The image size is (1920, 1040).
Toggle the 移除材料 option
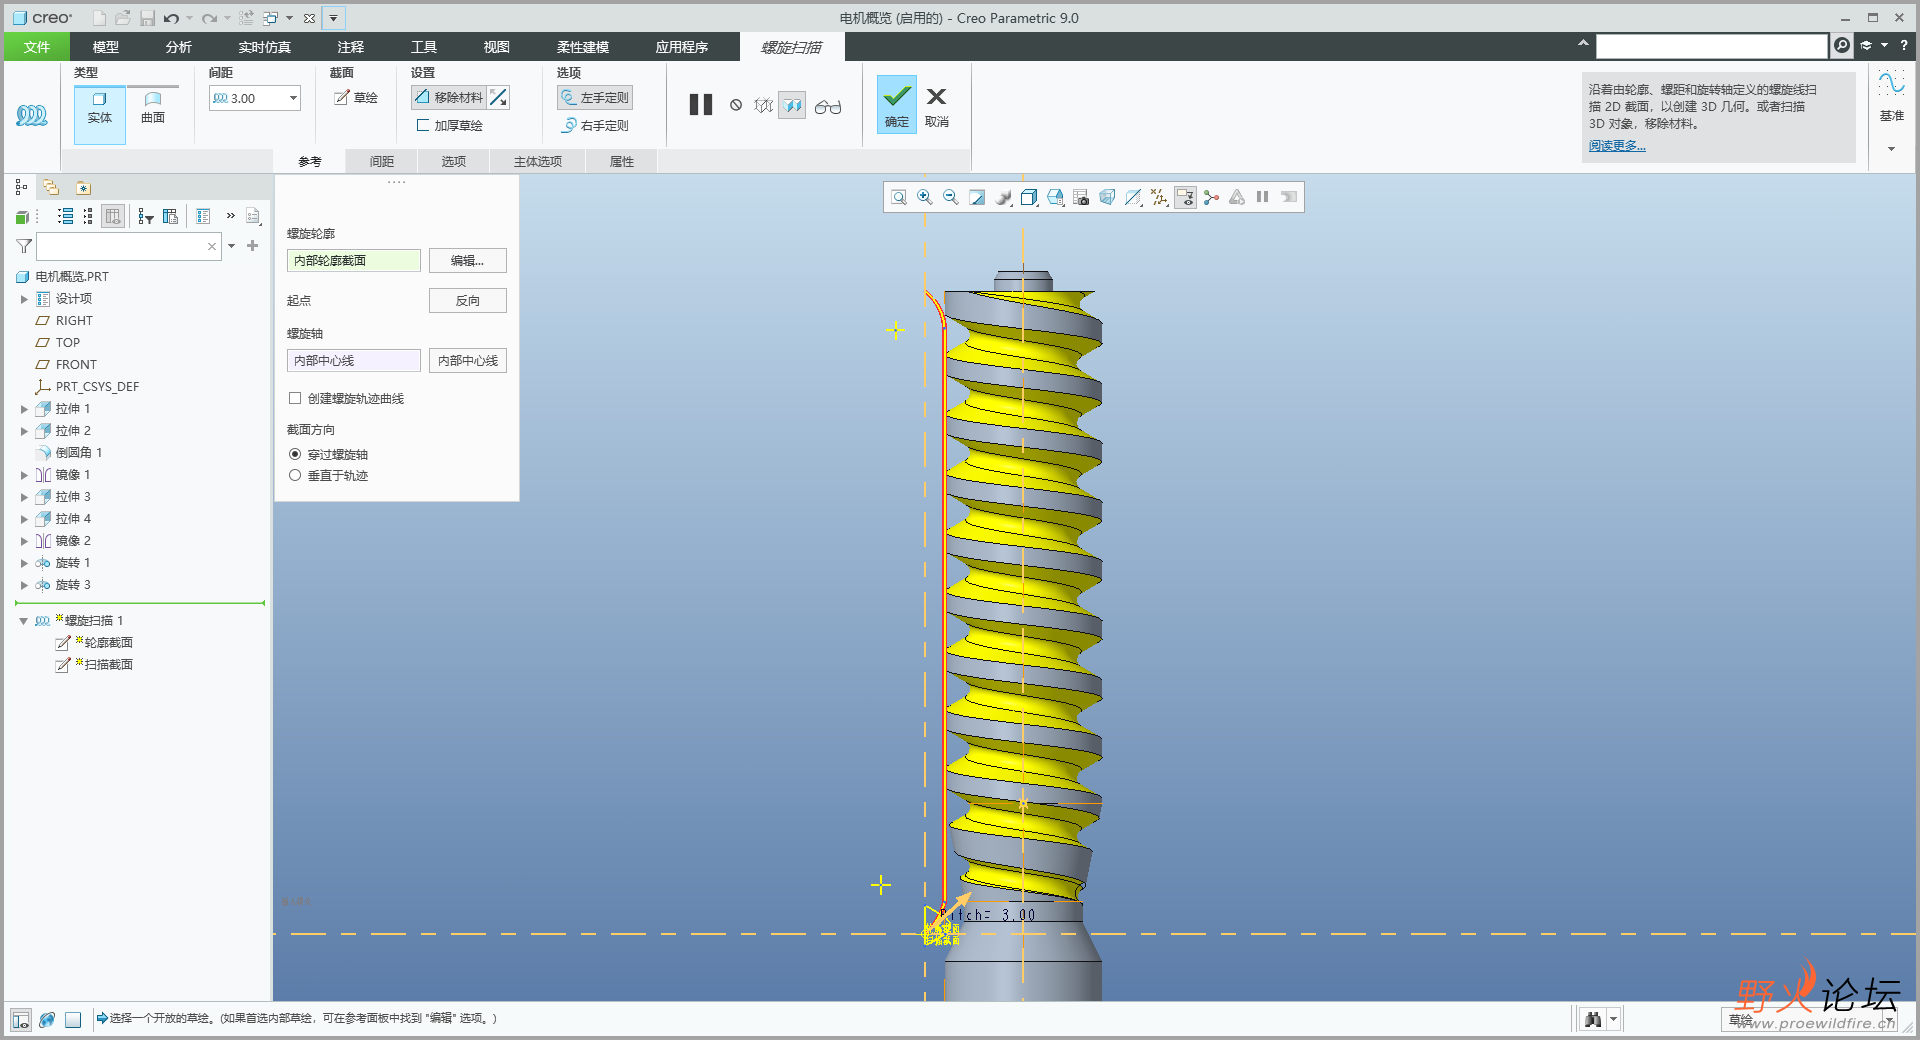449,97
